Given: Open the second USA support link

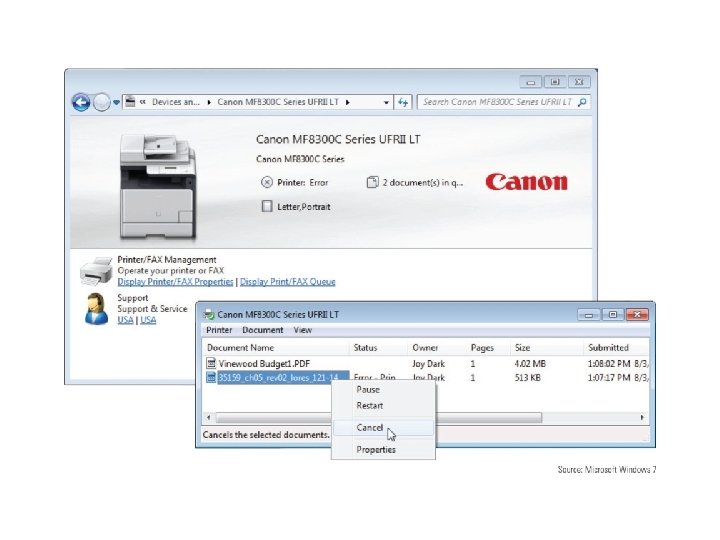Looking at the screenshot, I should coord(148,320).
